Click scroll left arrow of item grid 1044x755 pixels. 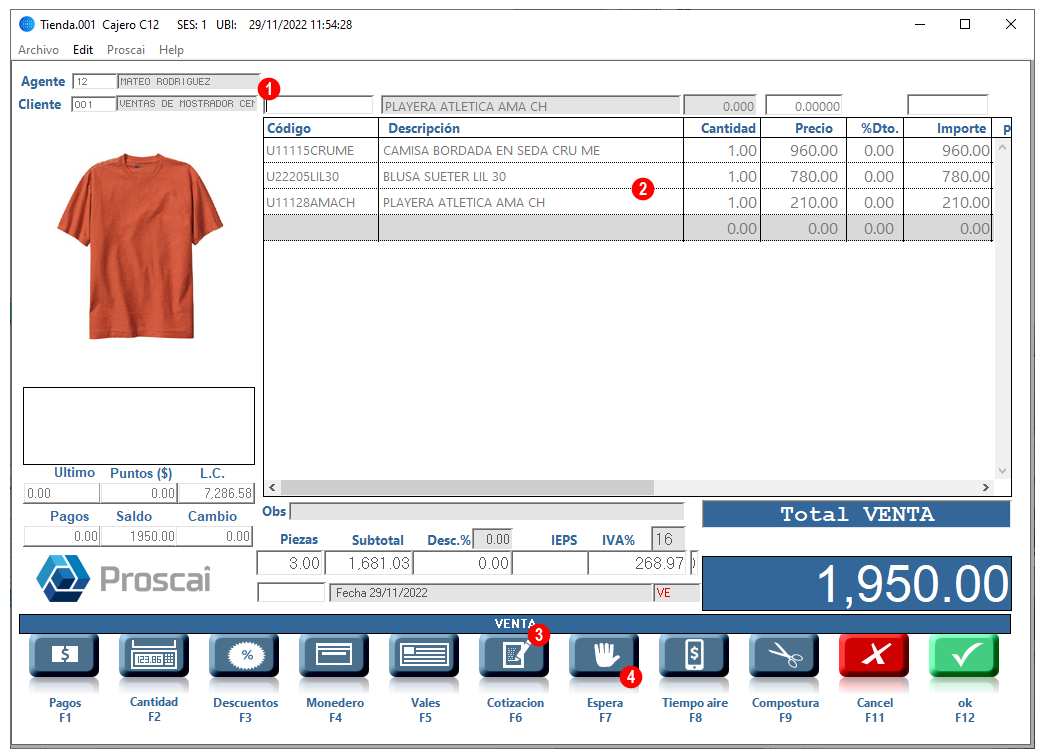coord(272,487)
